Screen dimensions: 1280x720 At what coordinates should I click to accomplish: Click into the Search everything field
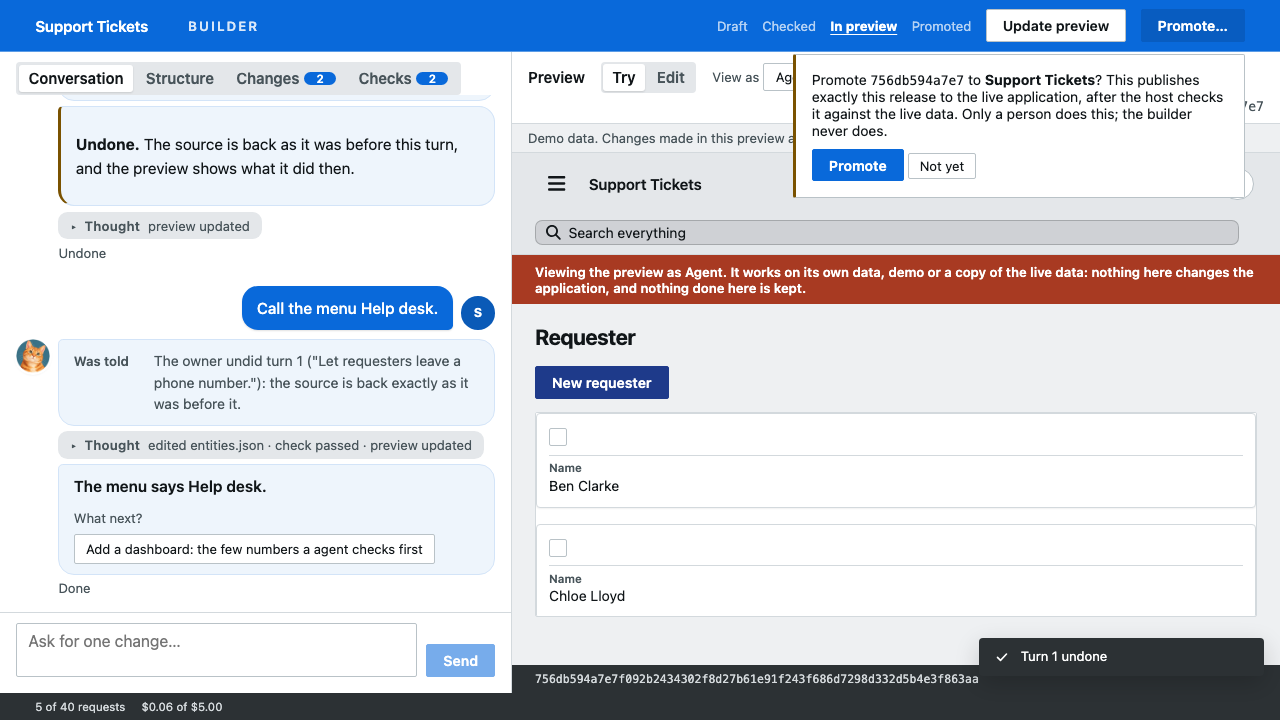887,233
